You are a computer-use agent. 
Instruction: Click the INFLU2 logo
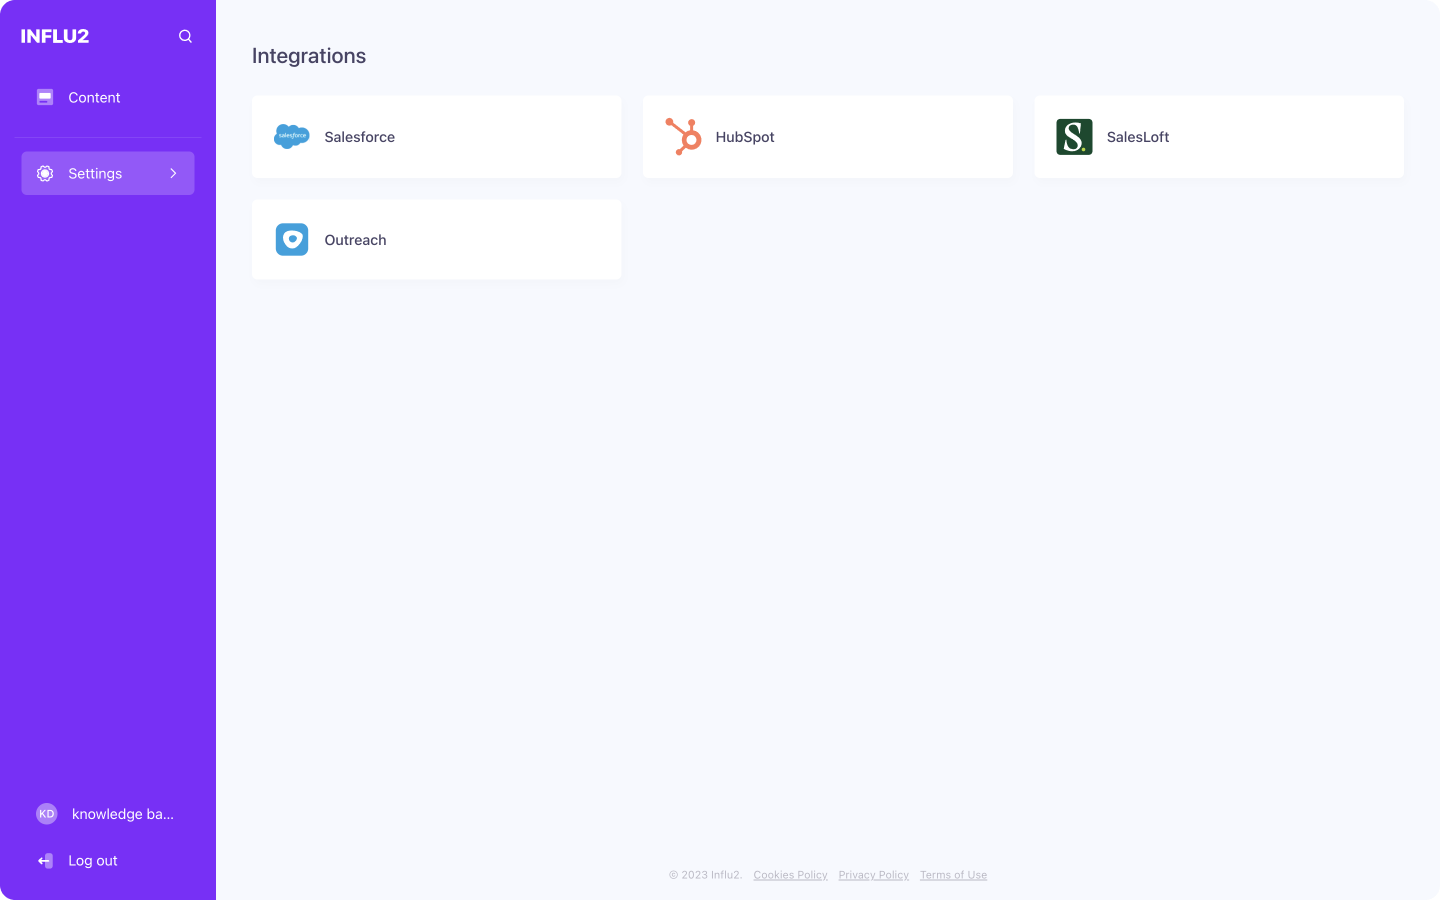[x=56, y=36]
